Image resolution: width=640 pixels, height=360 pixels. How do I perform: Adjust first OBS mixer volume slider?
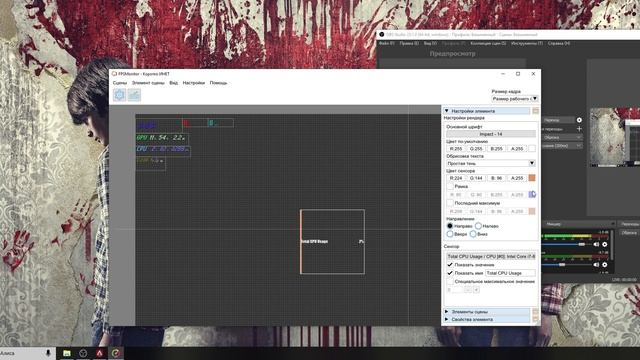click(x=581, y=244)
